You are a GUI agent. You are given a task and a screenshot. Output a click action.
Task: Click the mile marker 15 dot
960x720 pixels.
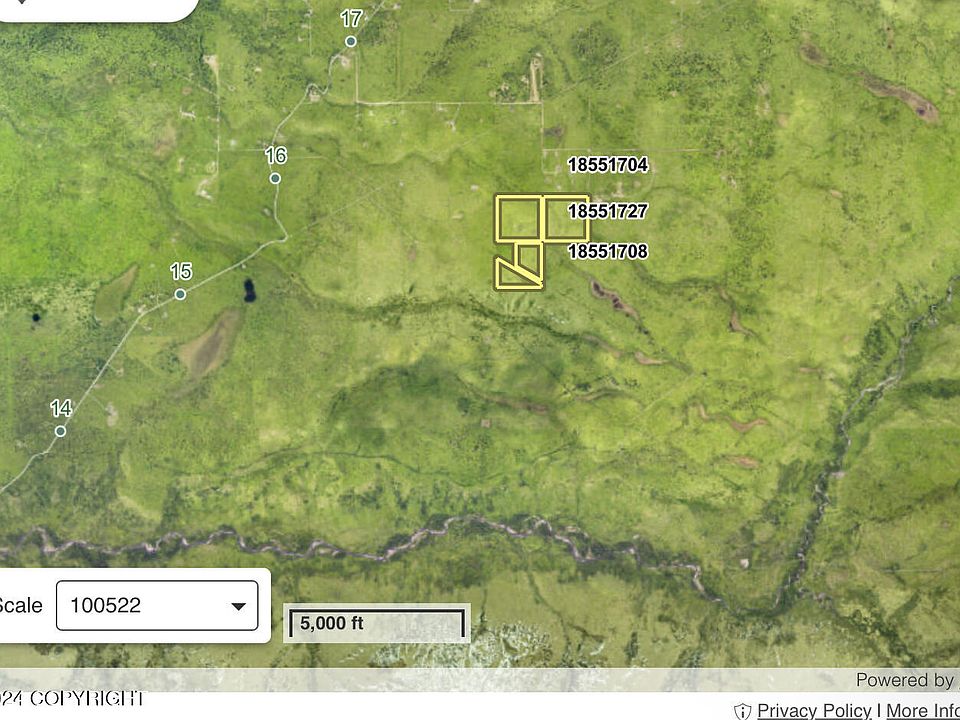click(x=180, y=294)
